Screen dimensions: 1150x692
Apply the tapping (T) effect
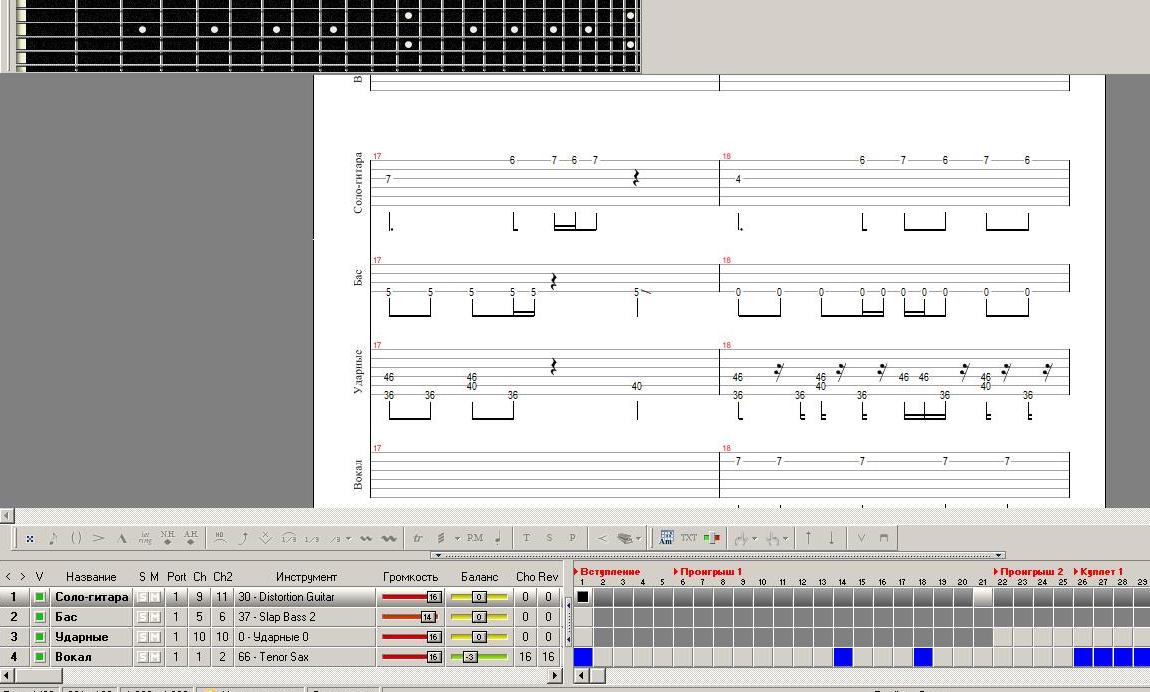pyautogui.click(x=526, y=538)
